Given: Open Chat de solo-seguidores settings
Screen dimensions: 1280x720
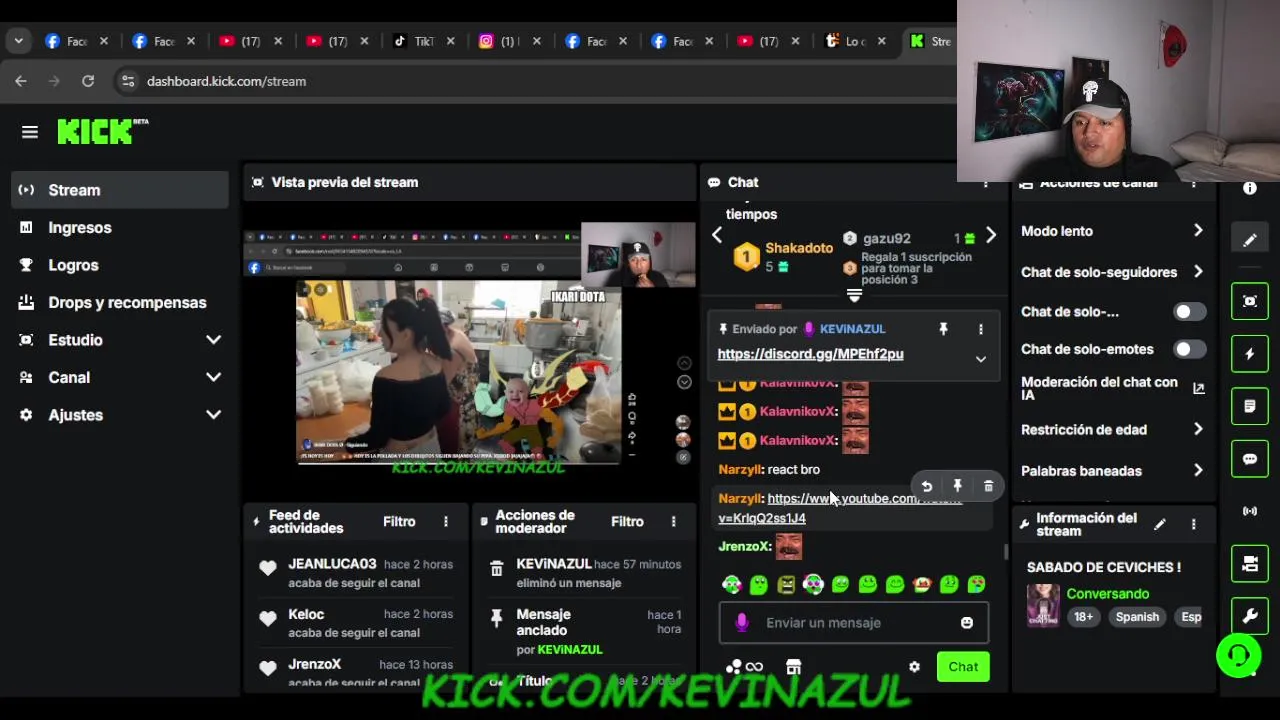Looking at the screenshot, I should coord(1113,272).
